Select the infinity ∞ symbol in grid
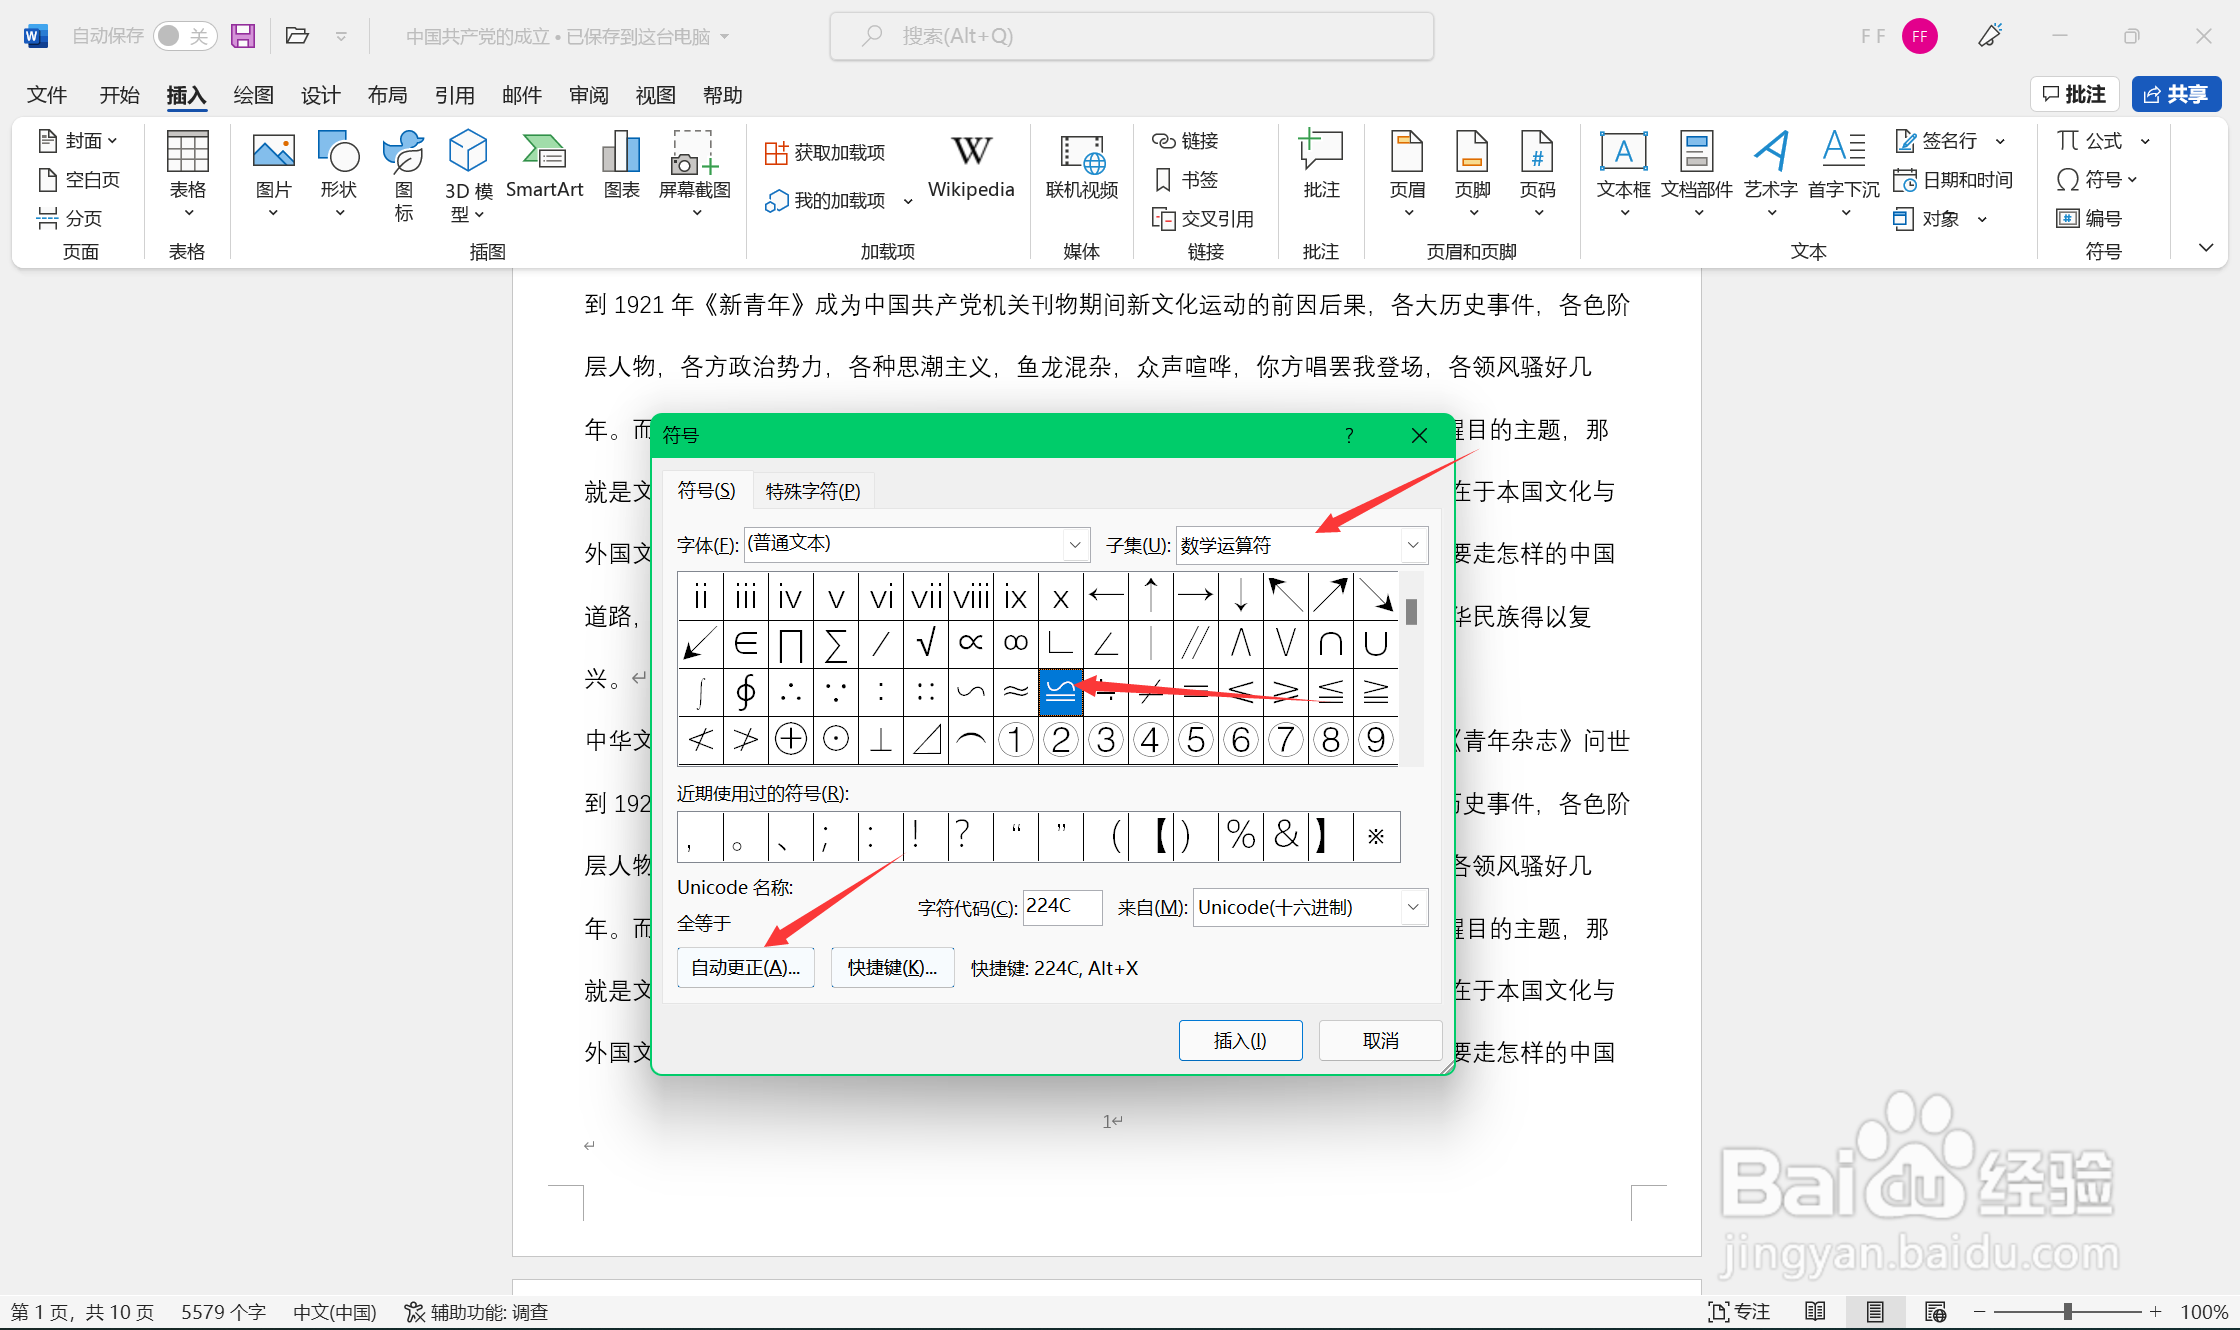 1016,643
